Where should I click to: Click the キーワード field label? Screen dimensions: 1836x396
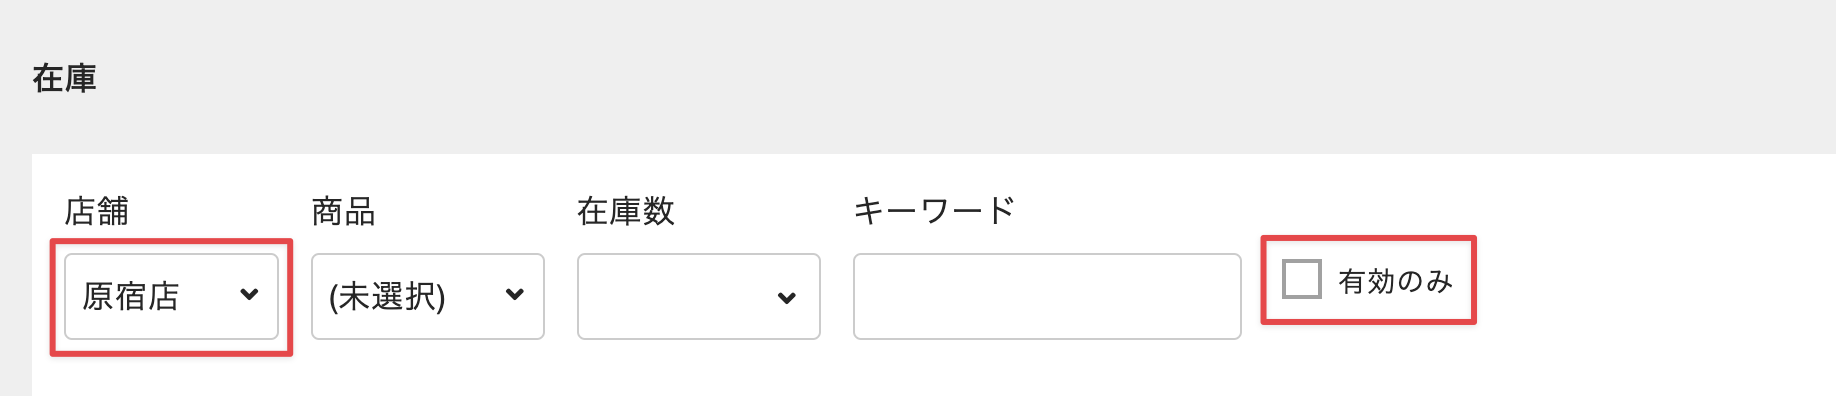pos(934,211)
